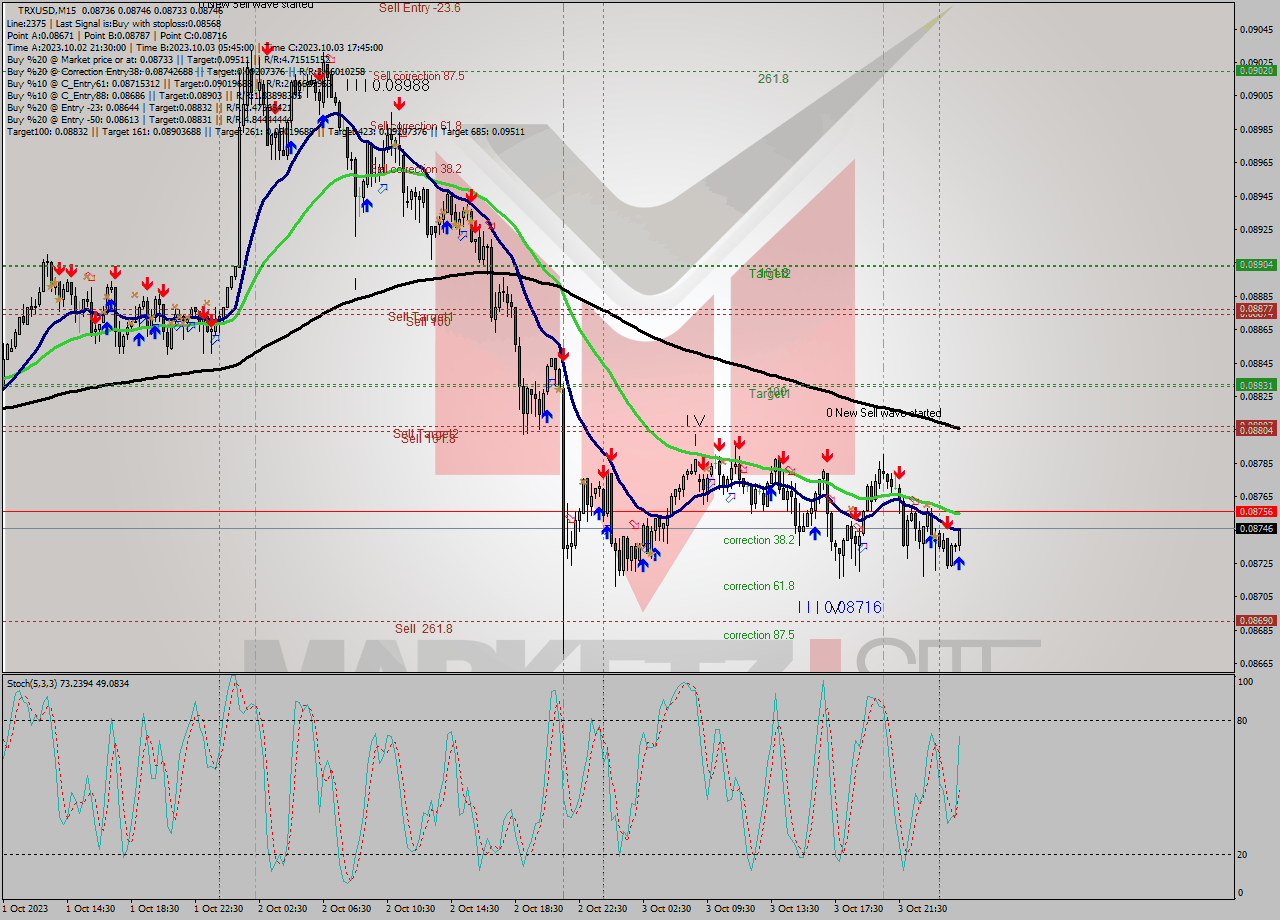
Task: Click the 'I I I 0.08716' wave label
Action: (840, 607)
